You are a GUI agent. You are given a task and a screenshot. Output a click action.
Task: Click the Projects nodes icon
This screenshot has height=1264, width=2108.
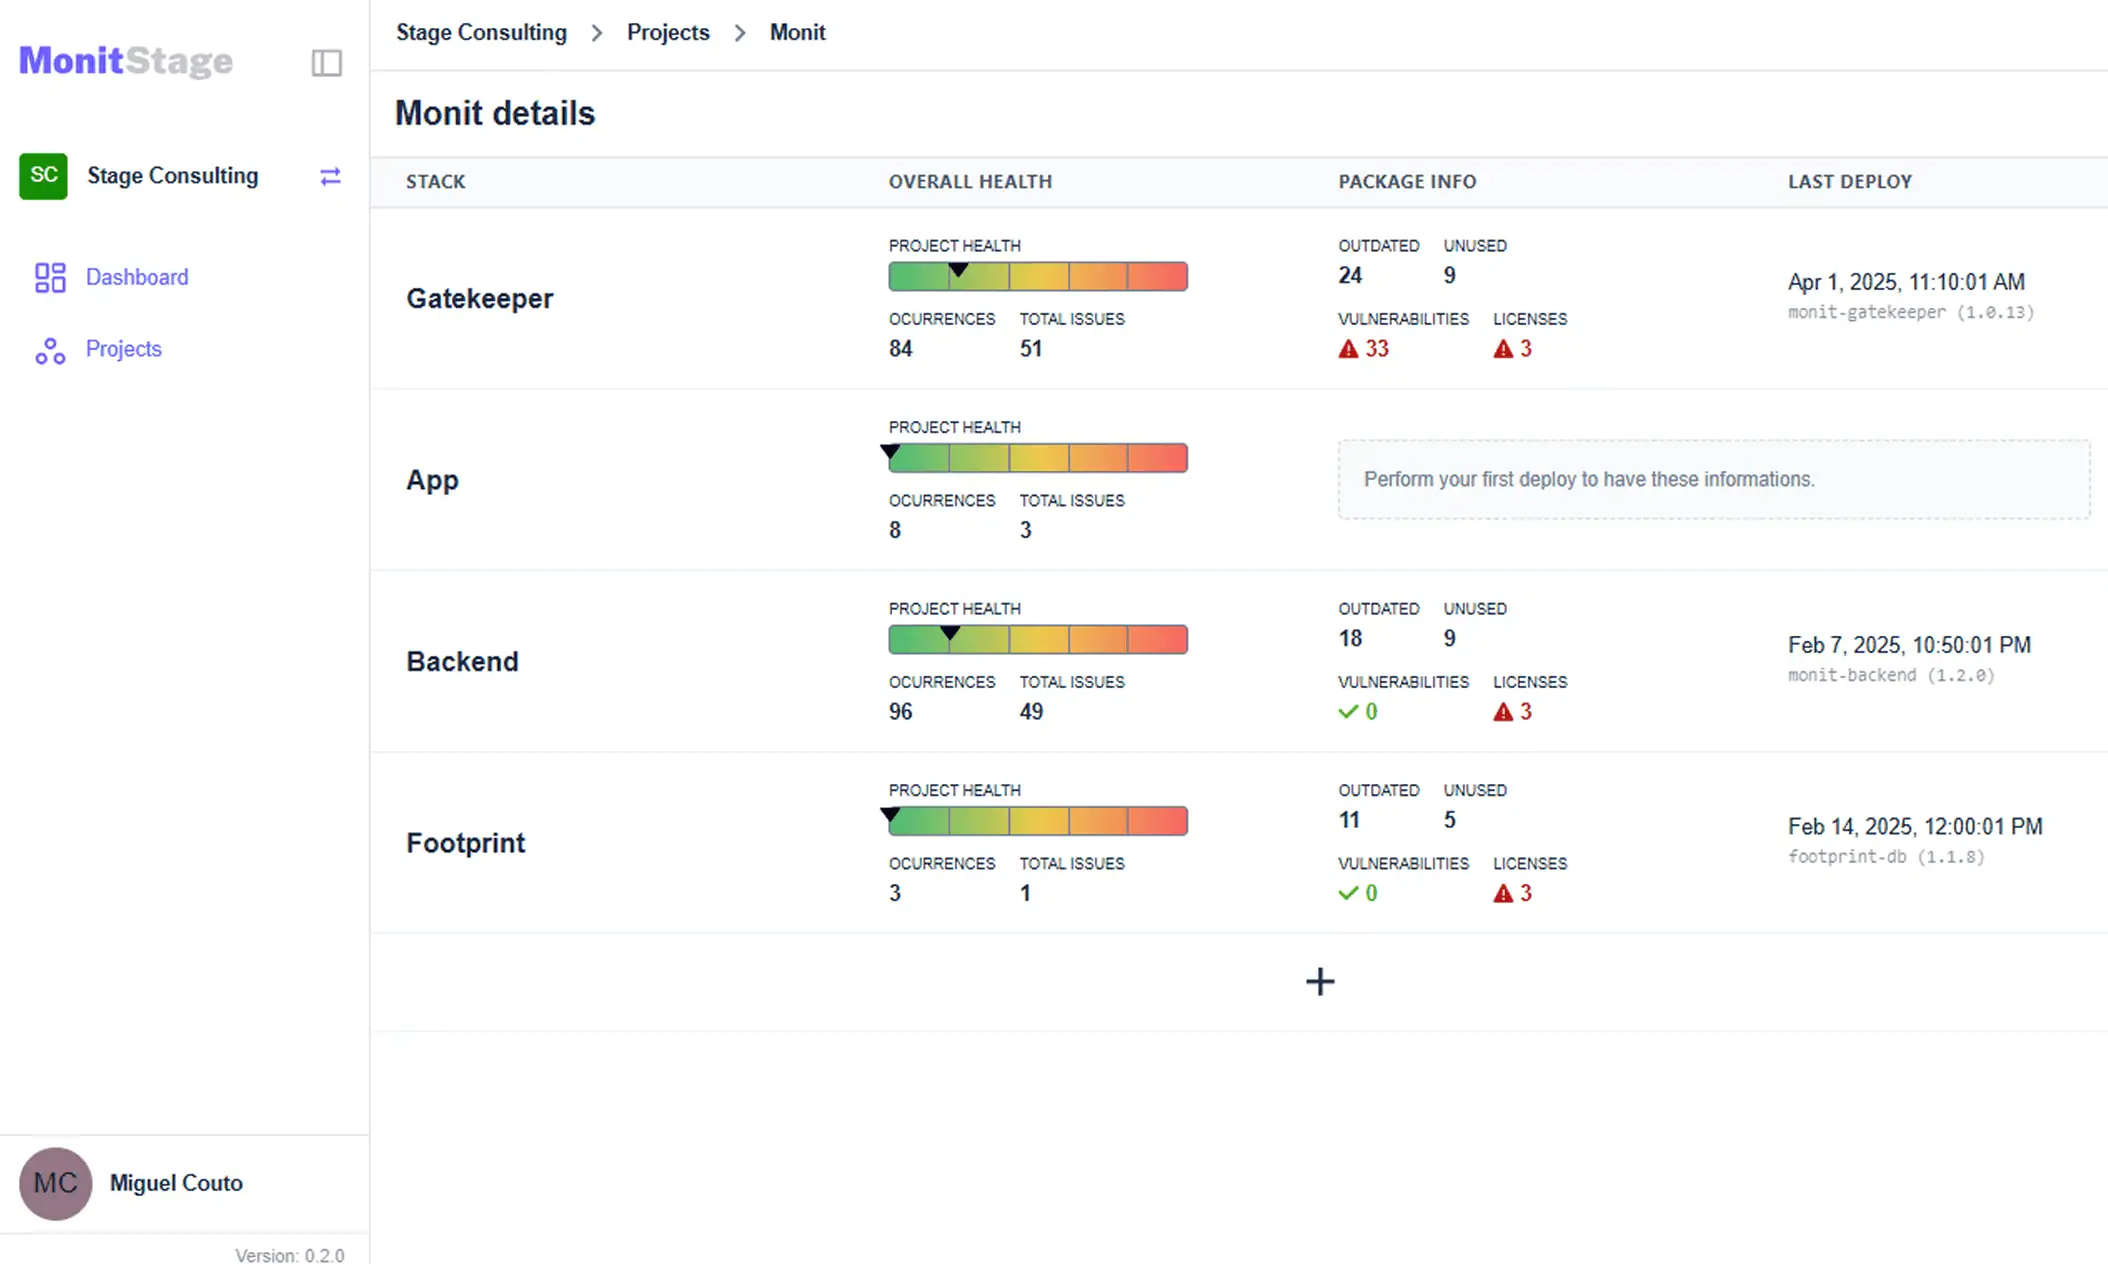[x=50, y=350]
